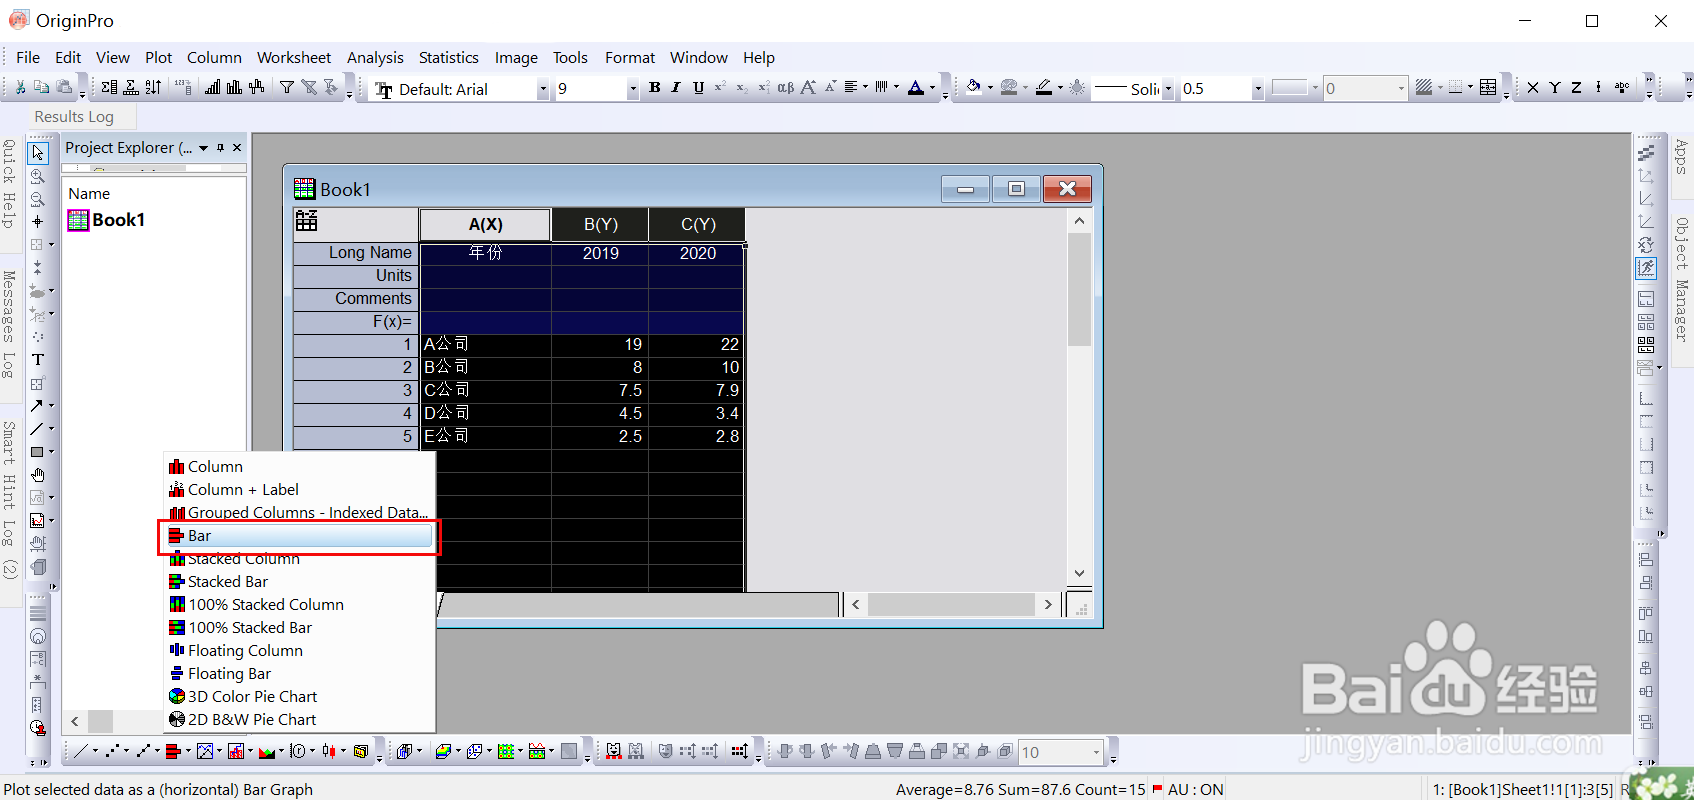Choose Column + Label plot option
The width and height of the screenshot is (1694, 800).
pyautogui.click(x=300, y=490)
